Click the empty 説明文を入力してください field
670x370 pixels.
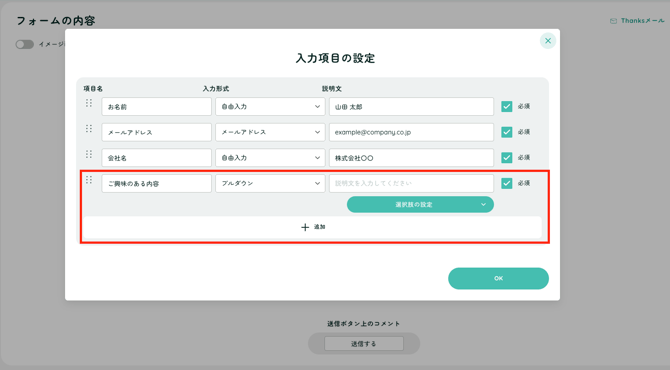coord(411,183)
